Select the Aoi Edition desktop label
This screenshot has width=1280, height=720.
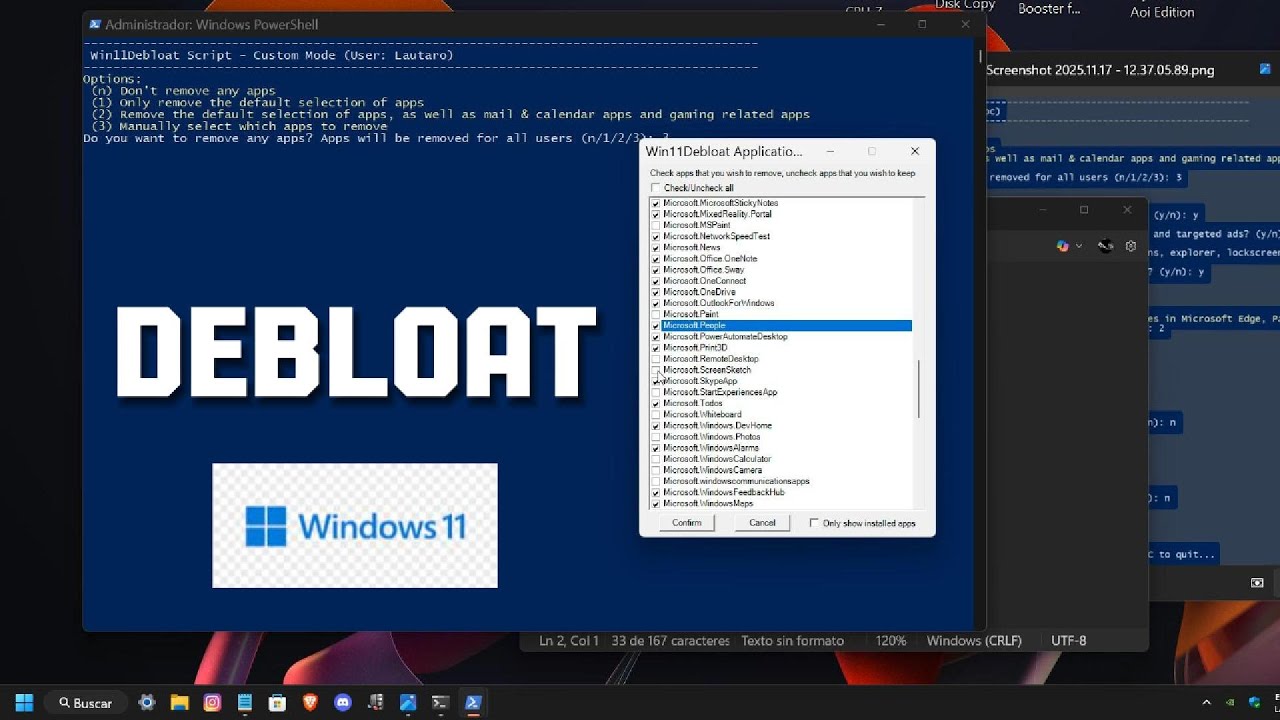[x=1162, y=12]
